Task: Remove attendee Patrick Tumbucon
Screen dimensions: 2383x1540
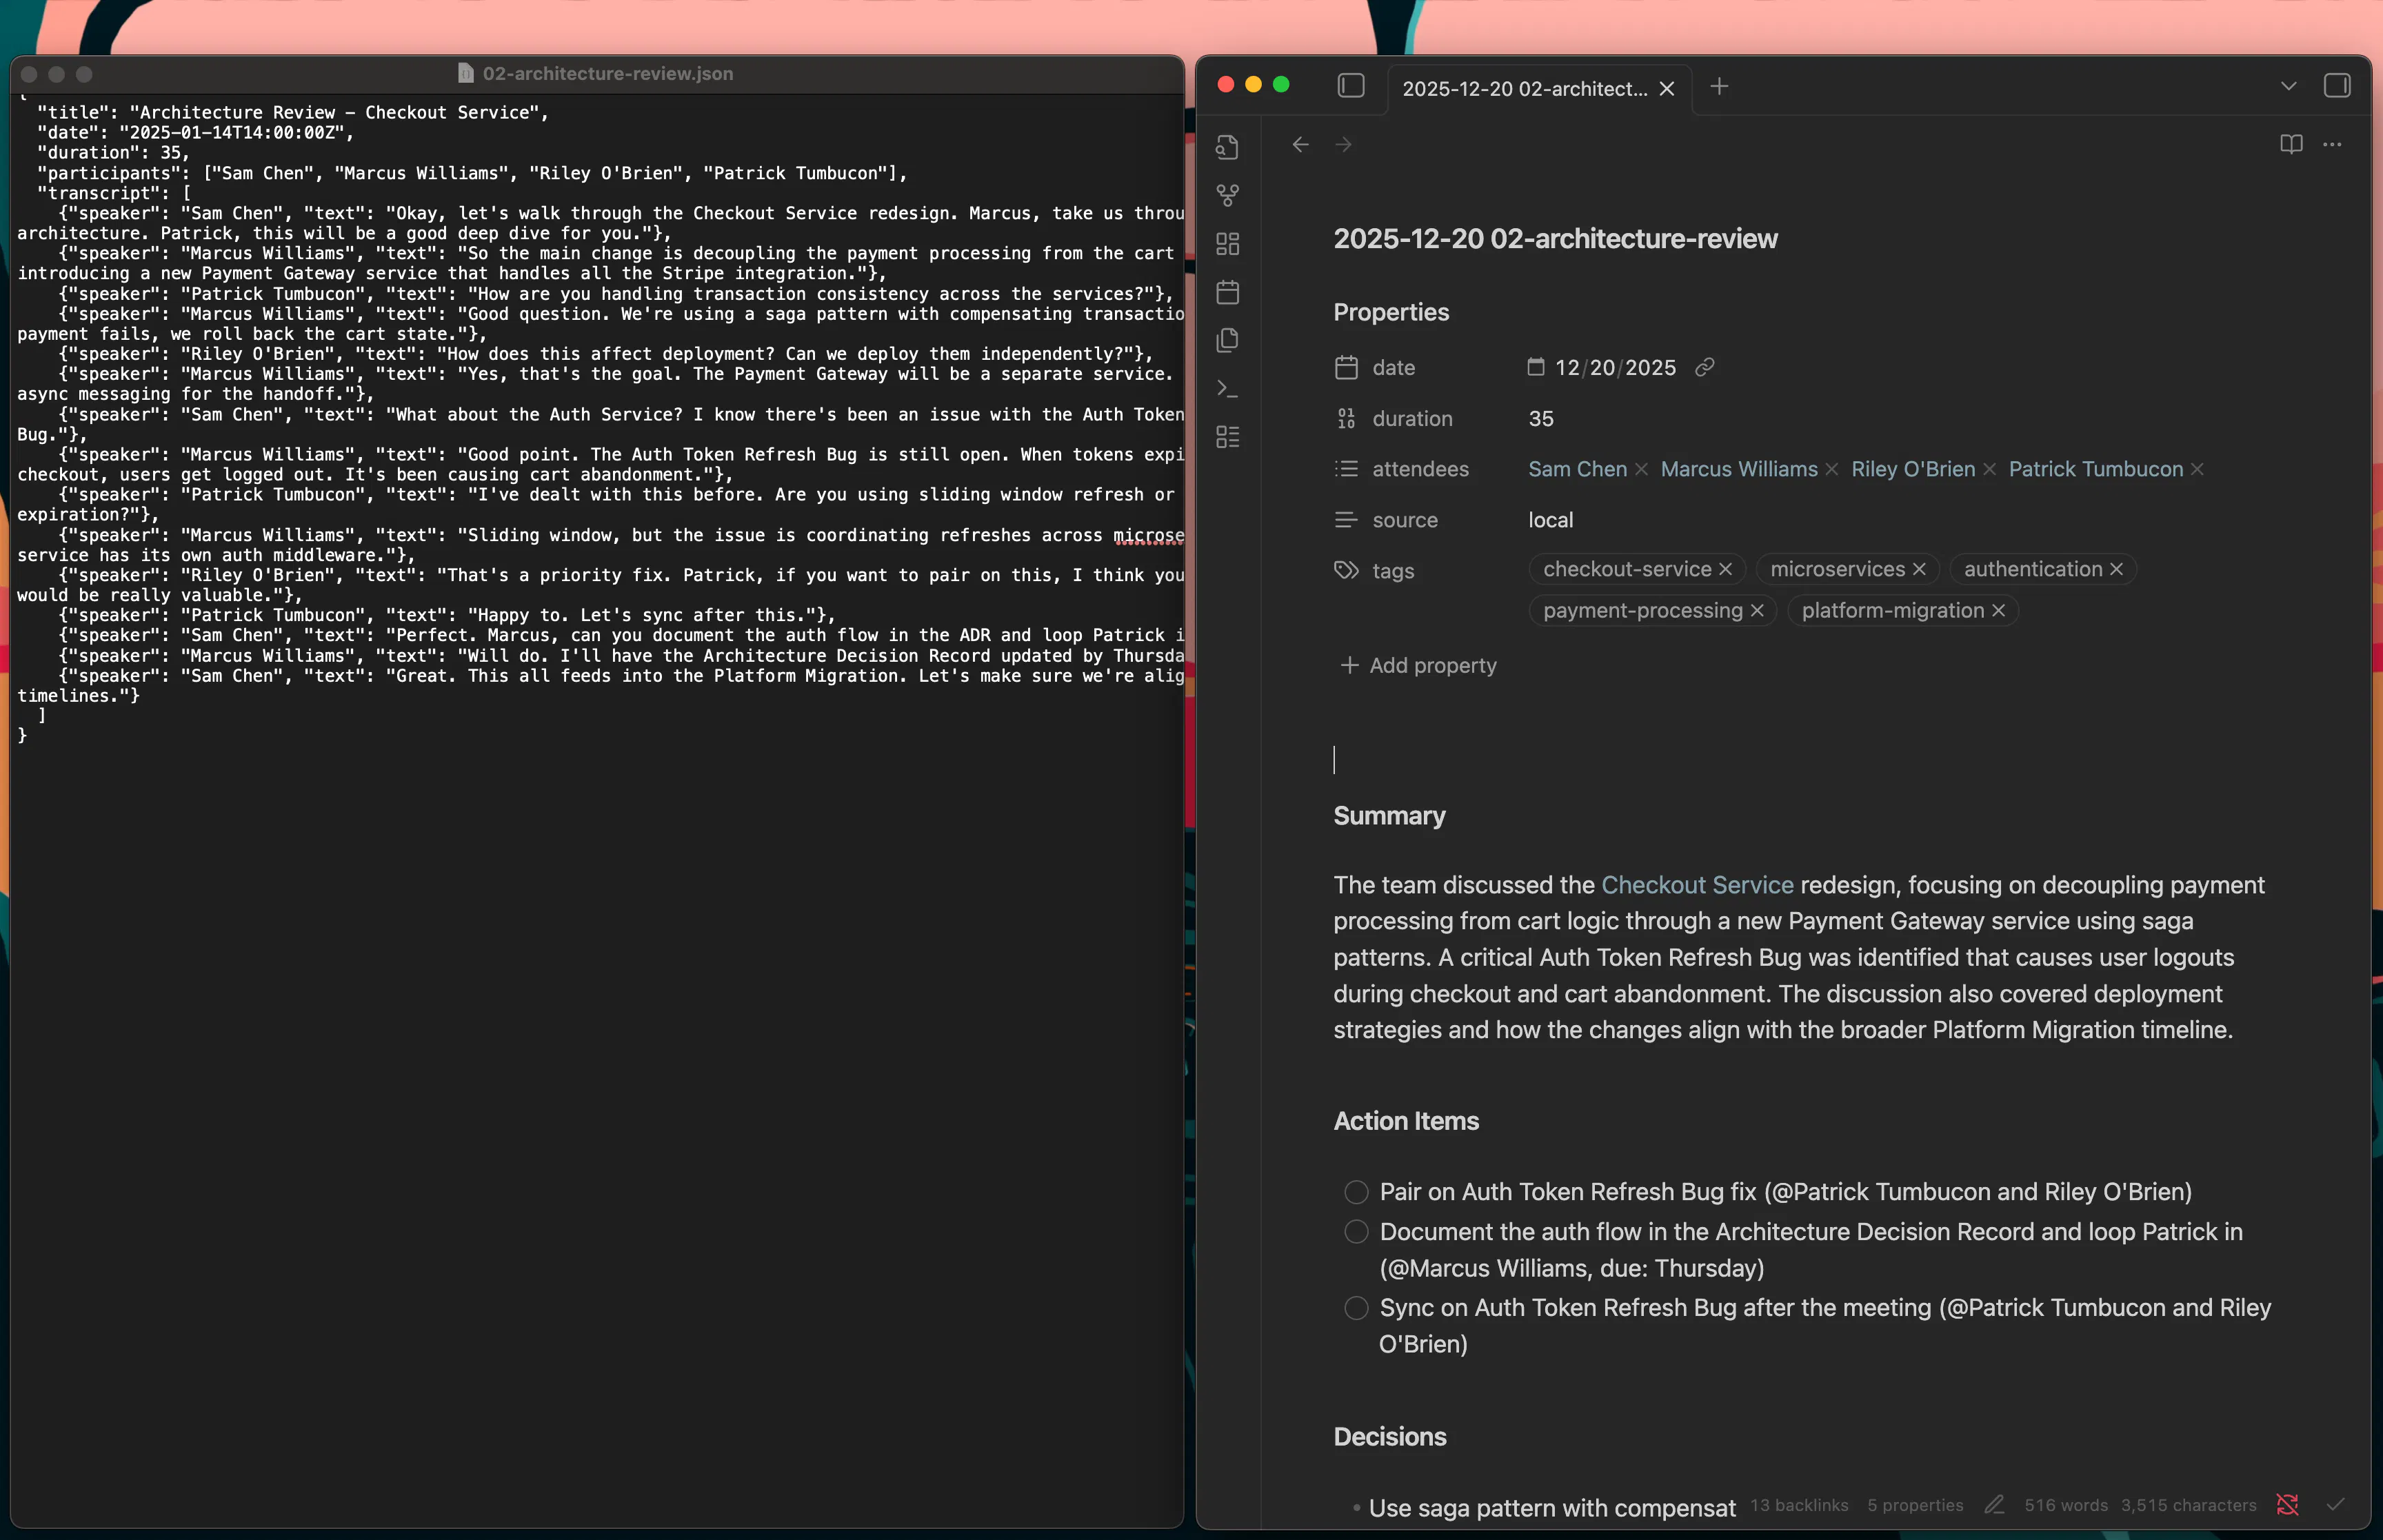Action: pos(2197,469)
